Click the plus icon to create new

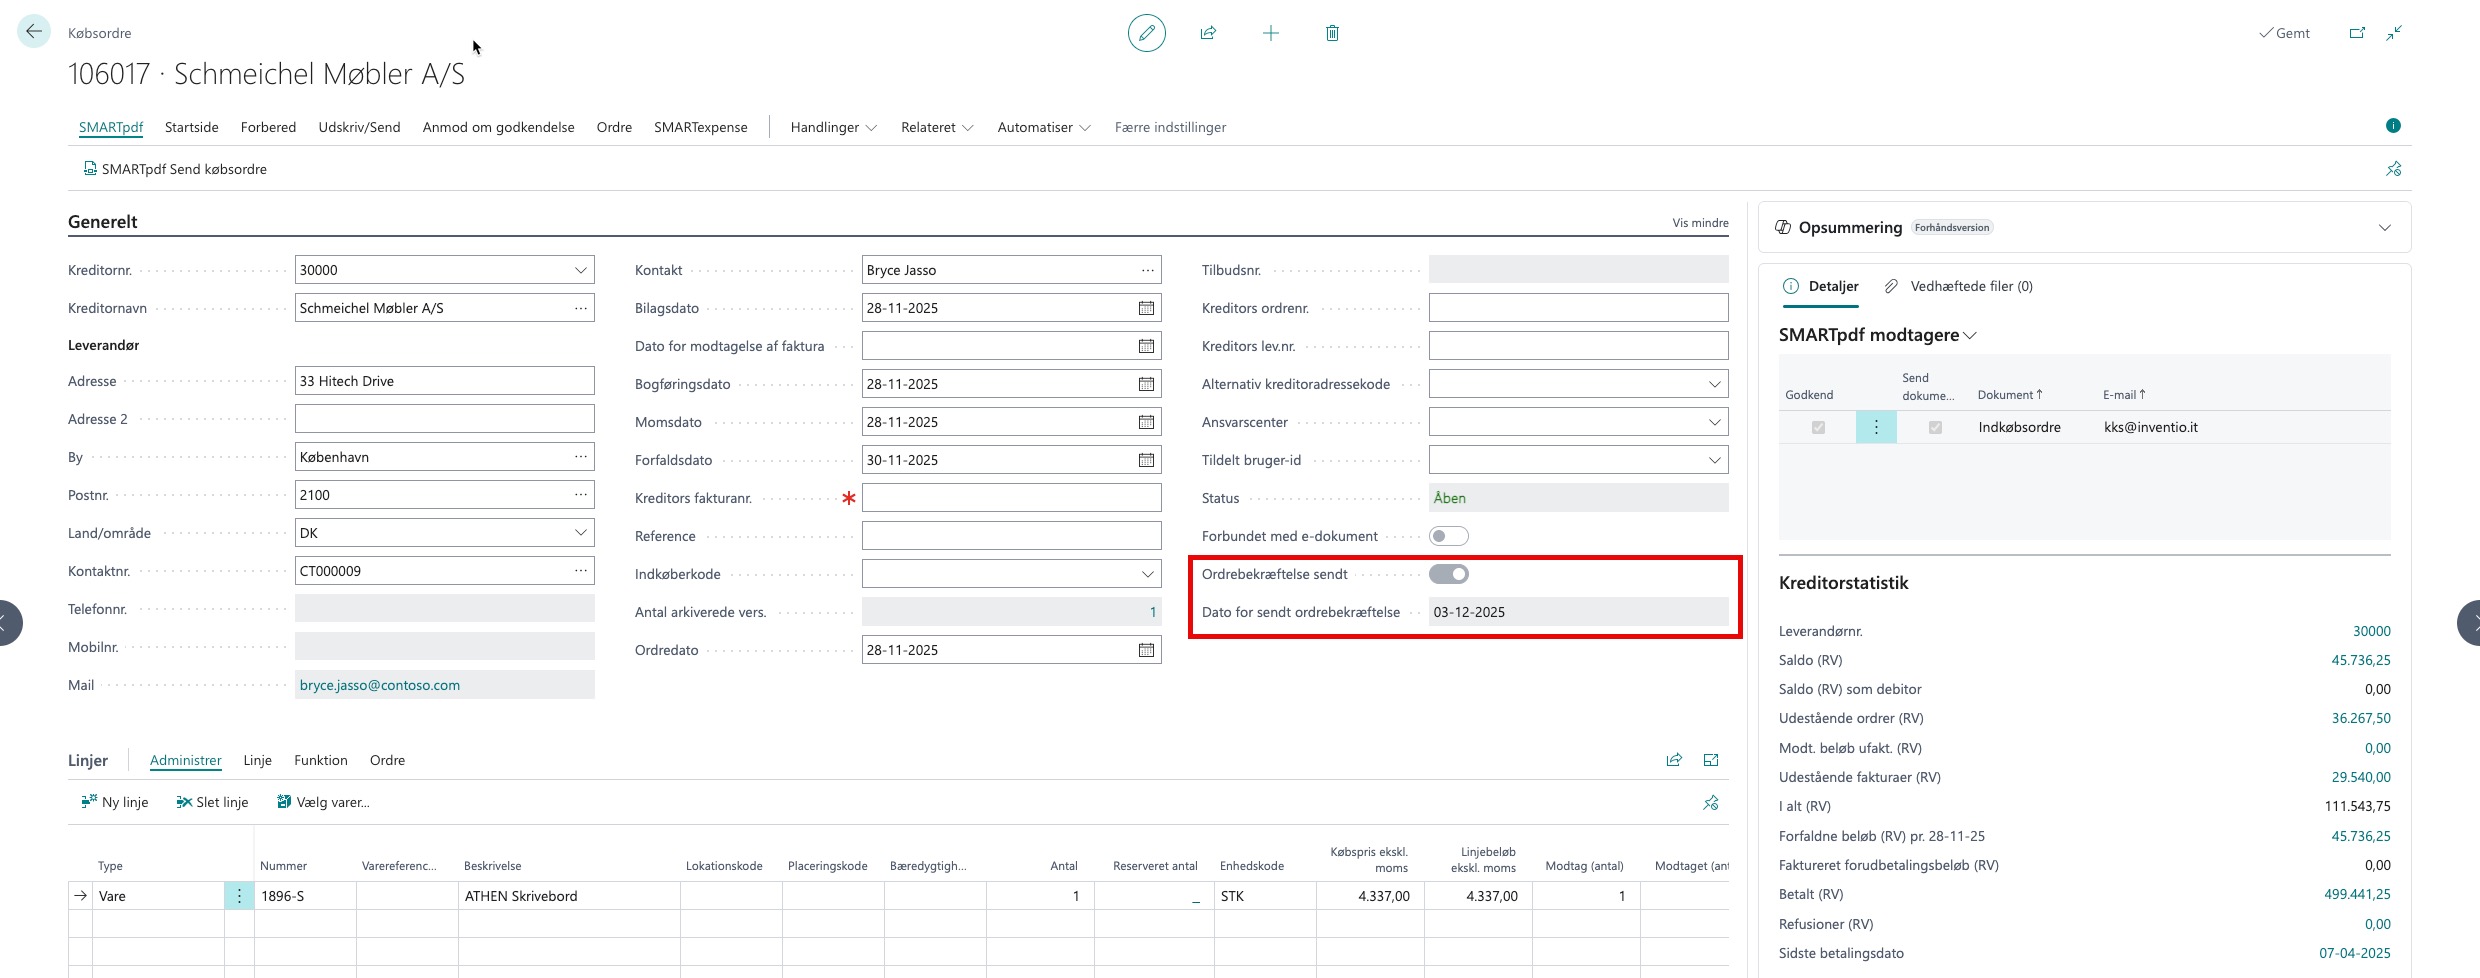pos(1270,33)
